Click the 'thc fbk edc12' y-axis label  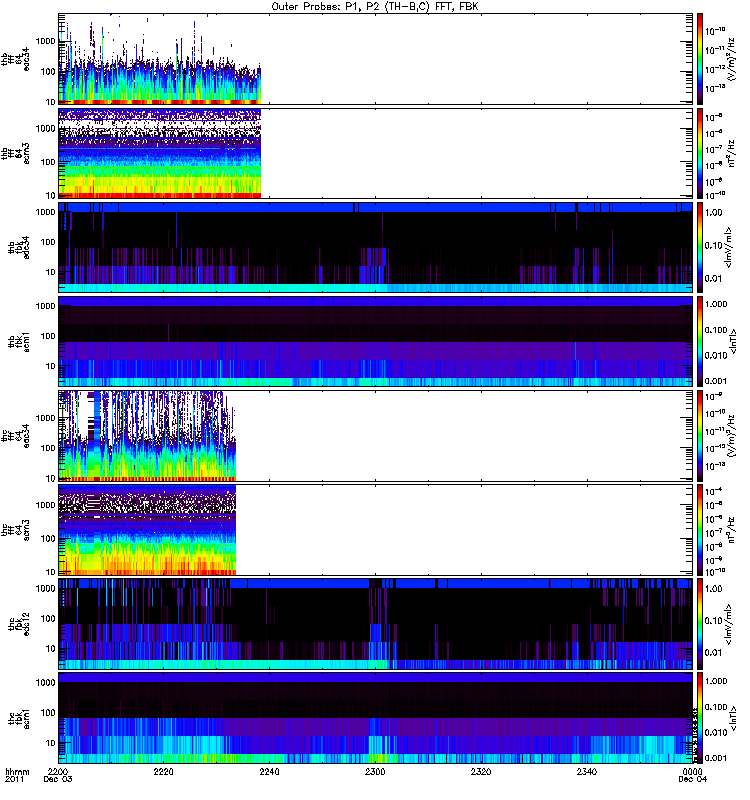tap(19, 624)
